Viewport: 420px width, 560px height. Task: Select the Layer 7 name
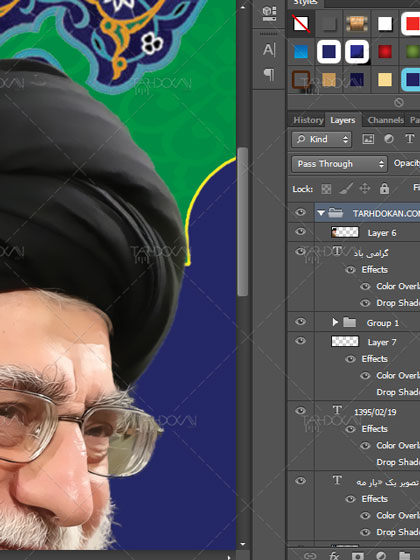(382, 342)
